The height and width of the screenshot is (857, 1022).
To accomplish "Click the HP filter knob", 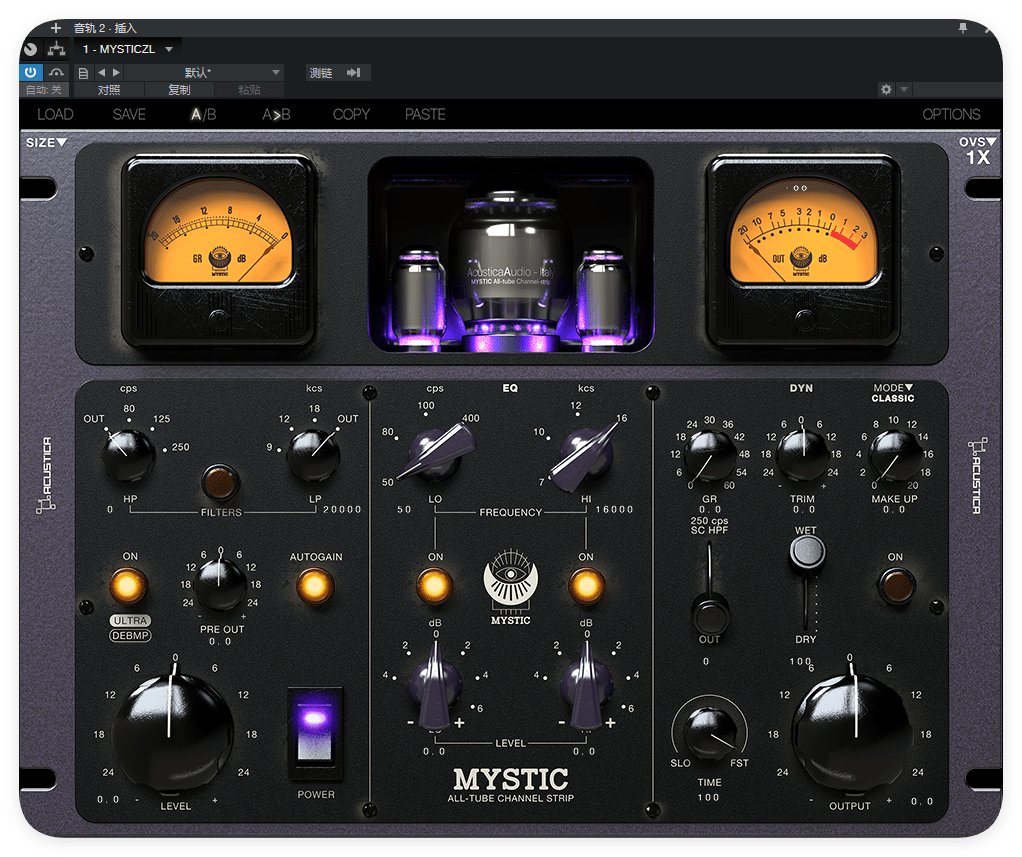I will point(128,454).
